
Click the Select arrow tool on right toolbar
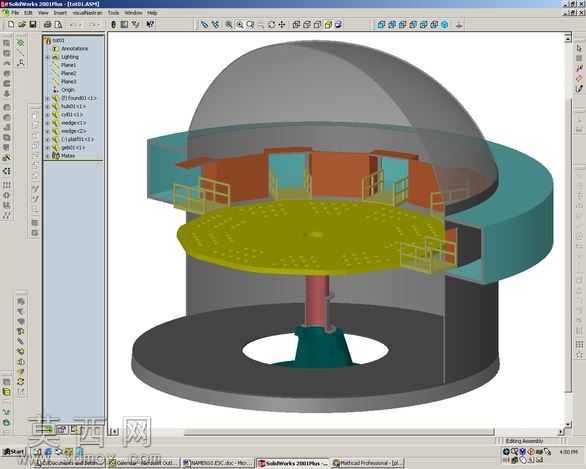pos(579,48)
